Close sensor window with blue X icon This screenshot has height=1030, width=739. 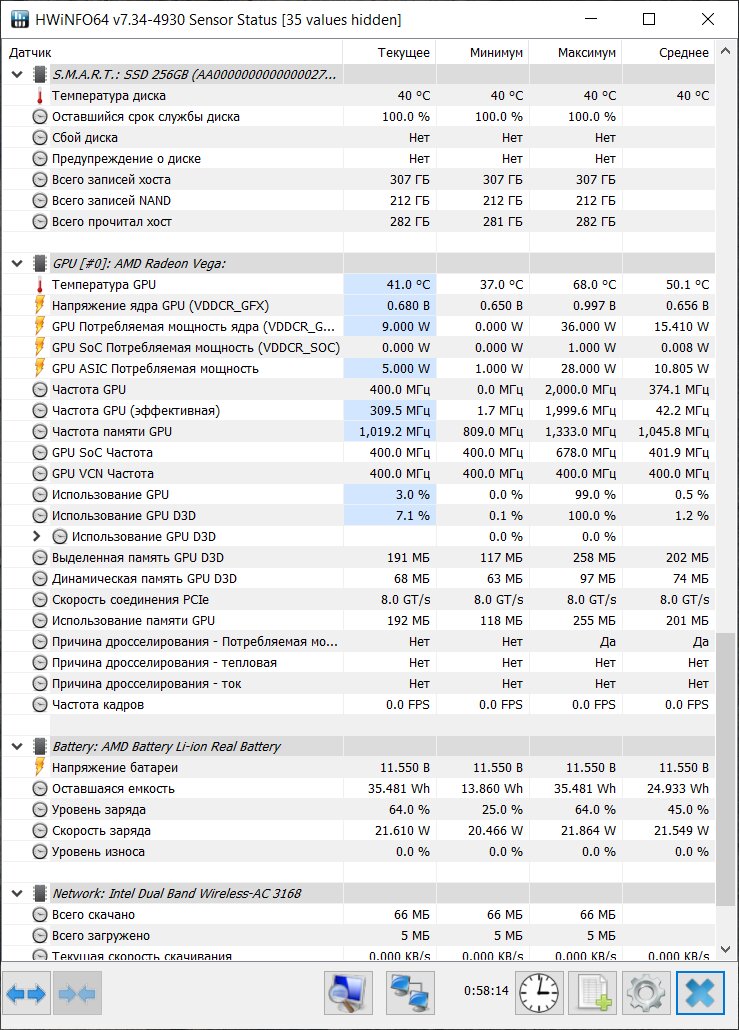[x=700, y=993]
